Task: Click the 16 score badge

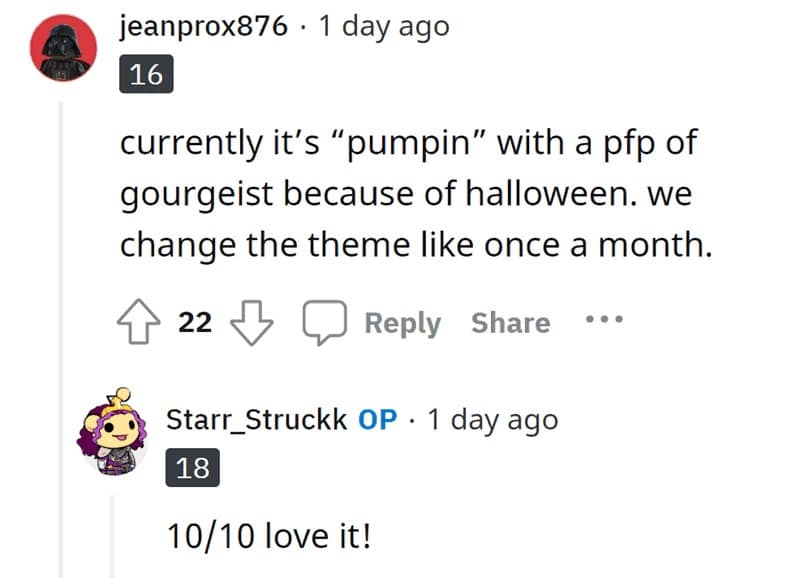Action: coord(147,74)
